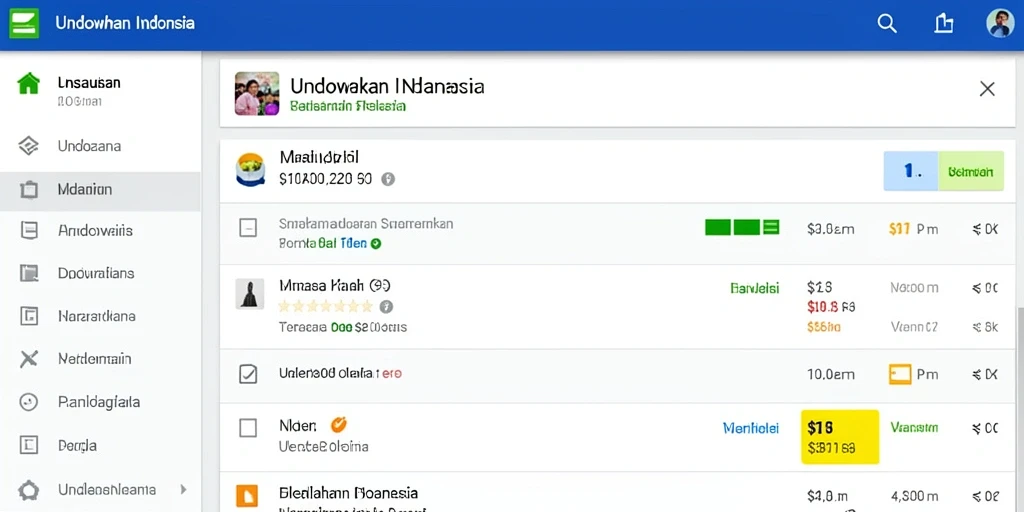Select Undozana in the sidebar
The image size is (1024, 512).
click(89, 146)
